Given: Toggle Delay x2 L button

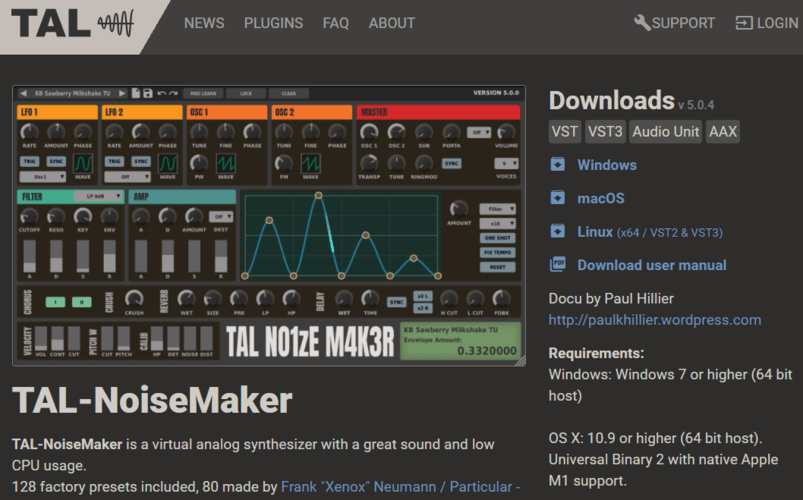Looking at the screenshot, I should coord(422,296).
